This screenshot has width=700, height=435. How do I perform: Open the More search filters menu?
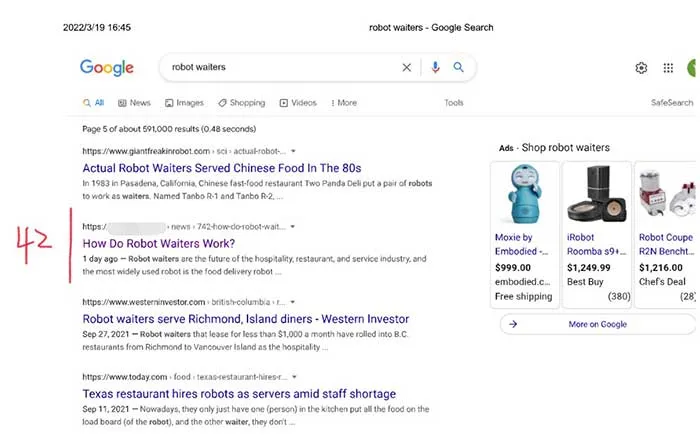click(343, 103)
